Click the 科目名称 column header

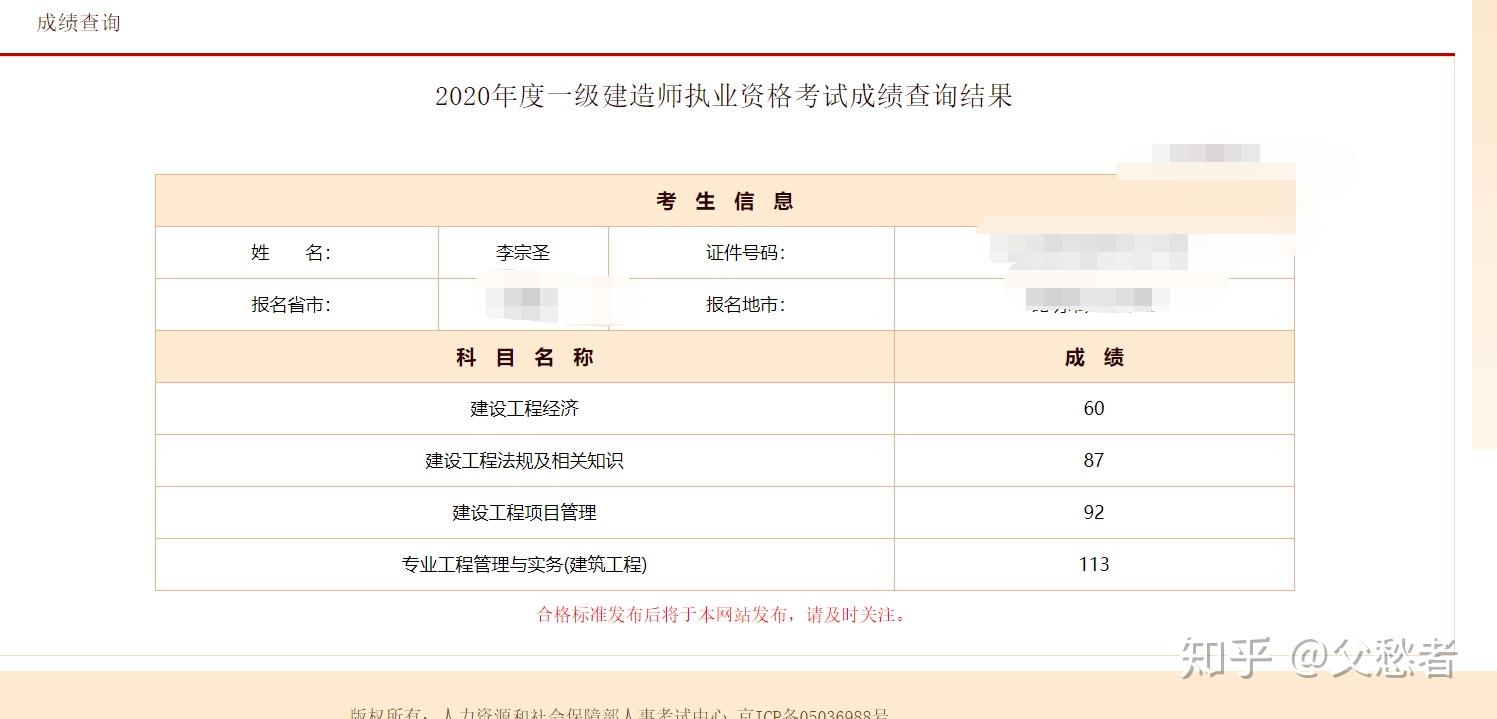pyautogui.click(x=523, y=356)
